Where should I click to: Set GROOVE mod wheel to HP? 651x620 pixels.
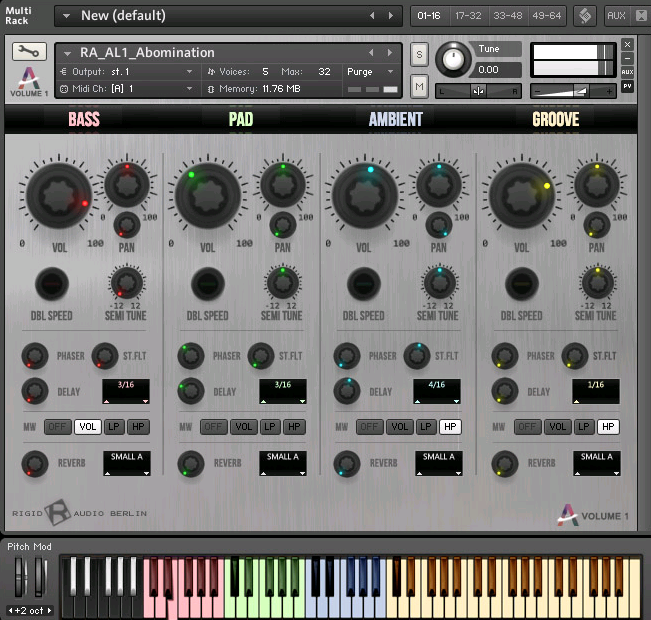pos(608,427)
